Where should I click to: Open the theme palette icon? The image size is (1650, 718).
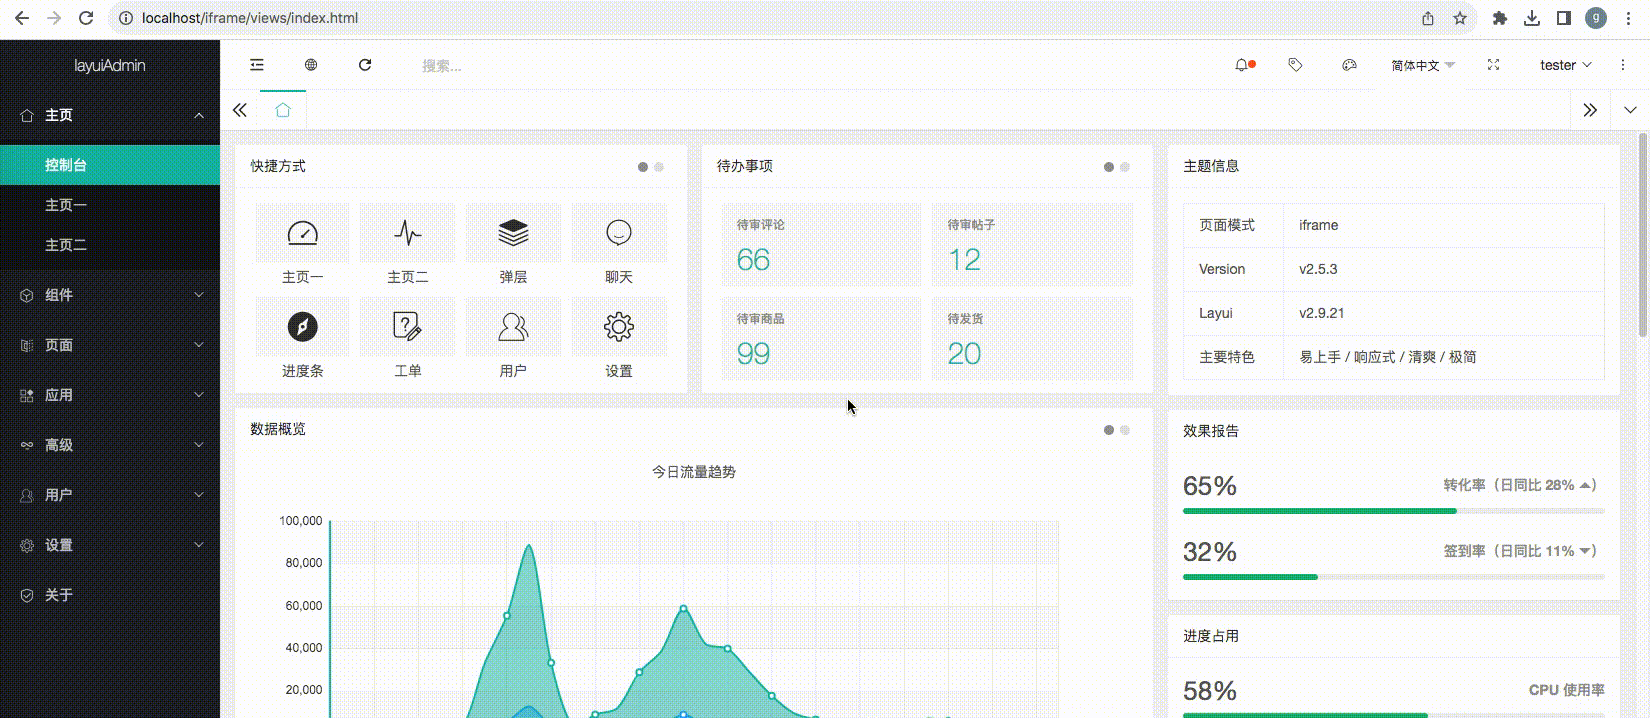coord(1349,65)
